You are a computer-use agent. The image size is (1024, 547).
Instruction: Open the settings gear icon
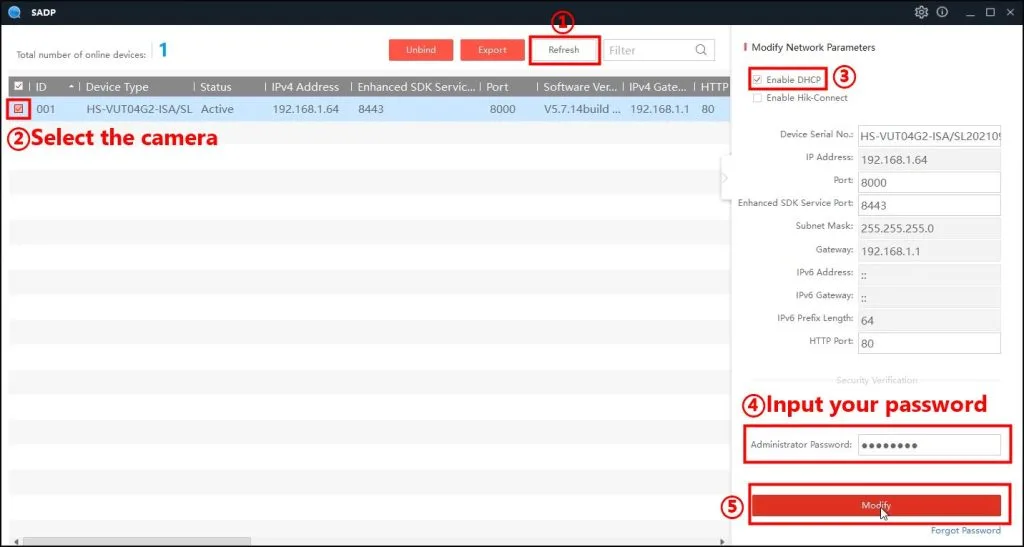click(921, 12)
